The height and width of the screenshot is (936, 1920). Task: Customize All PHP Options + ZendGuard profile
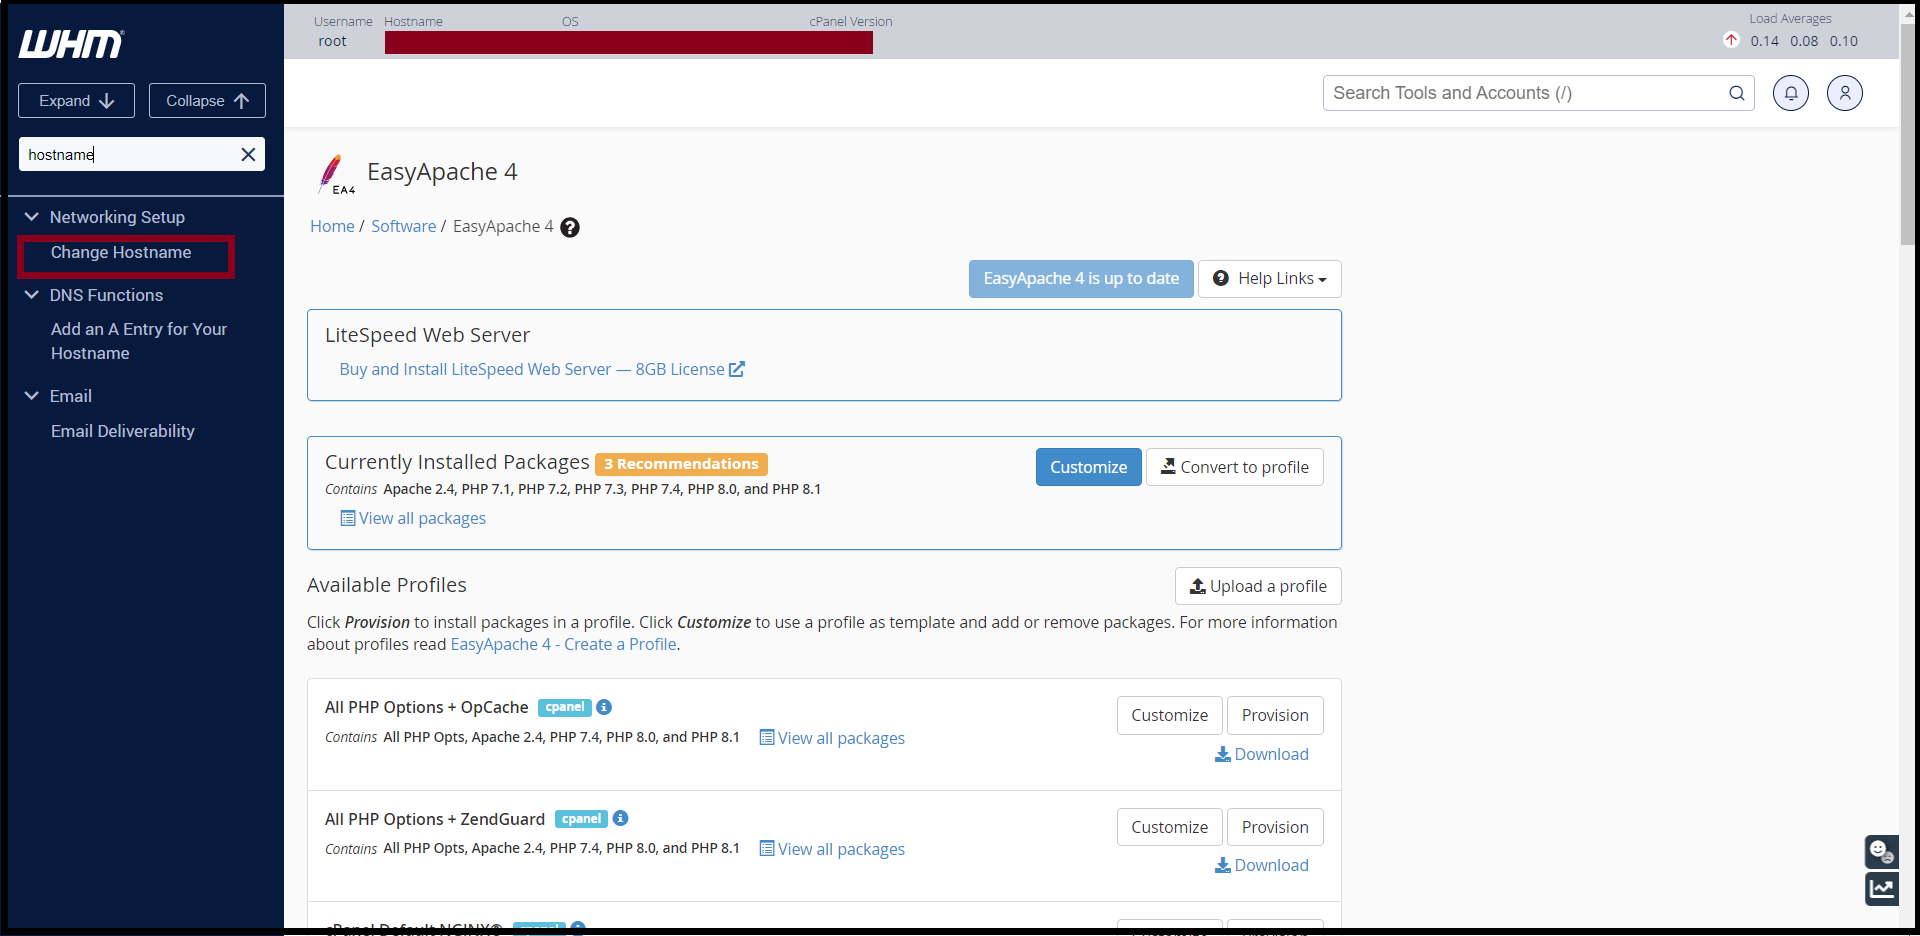[1169, 827]
